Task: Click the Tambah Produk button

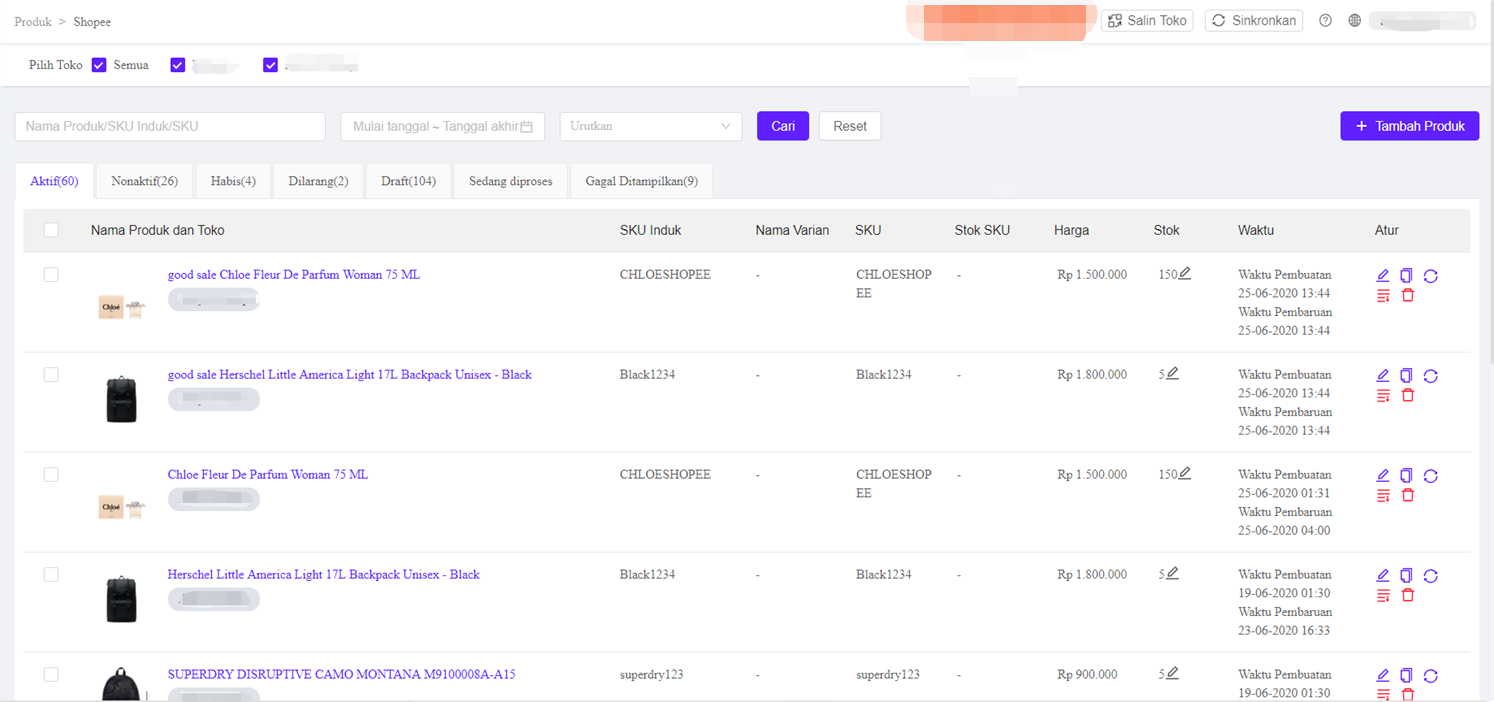Action: pos(1409,126)
